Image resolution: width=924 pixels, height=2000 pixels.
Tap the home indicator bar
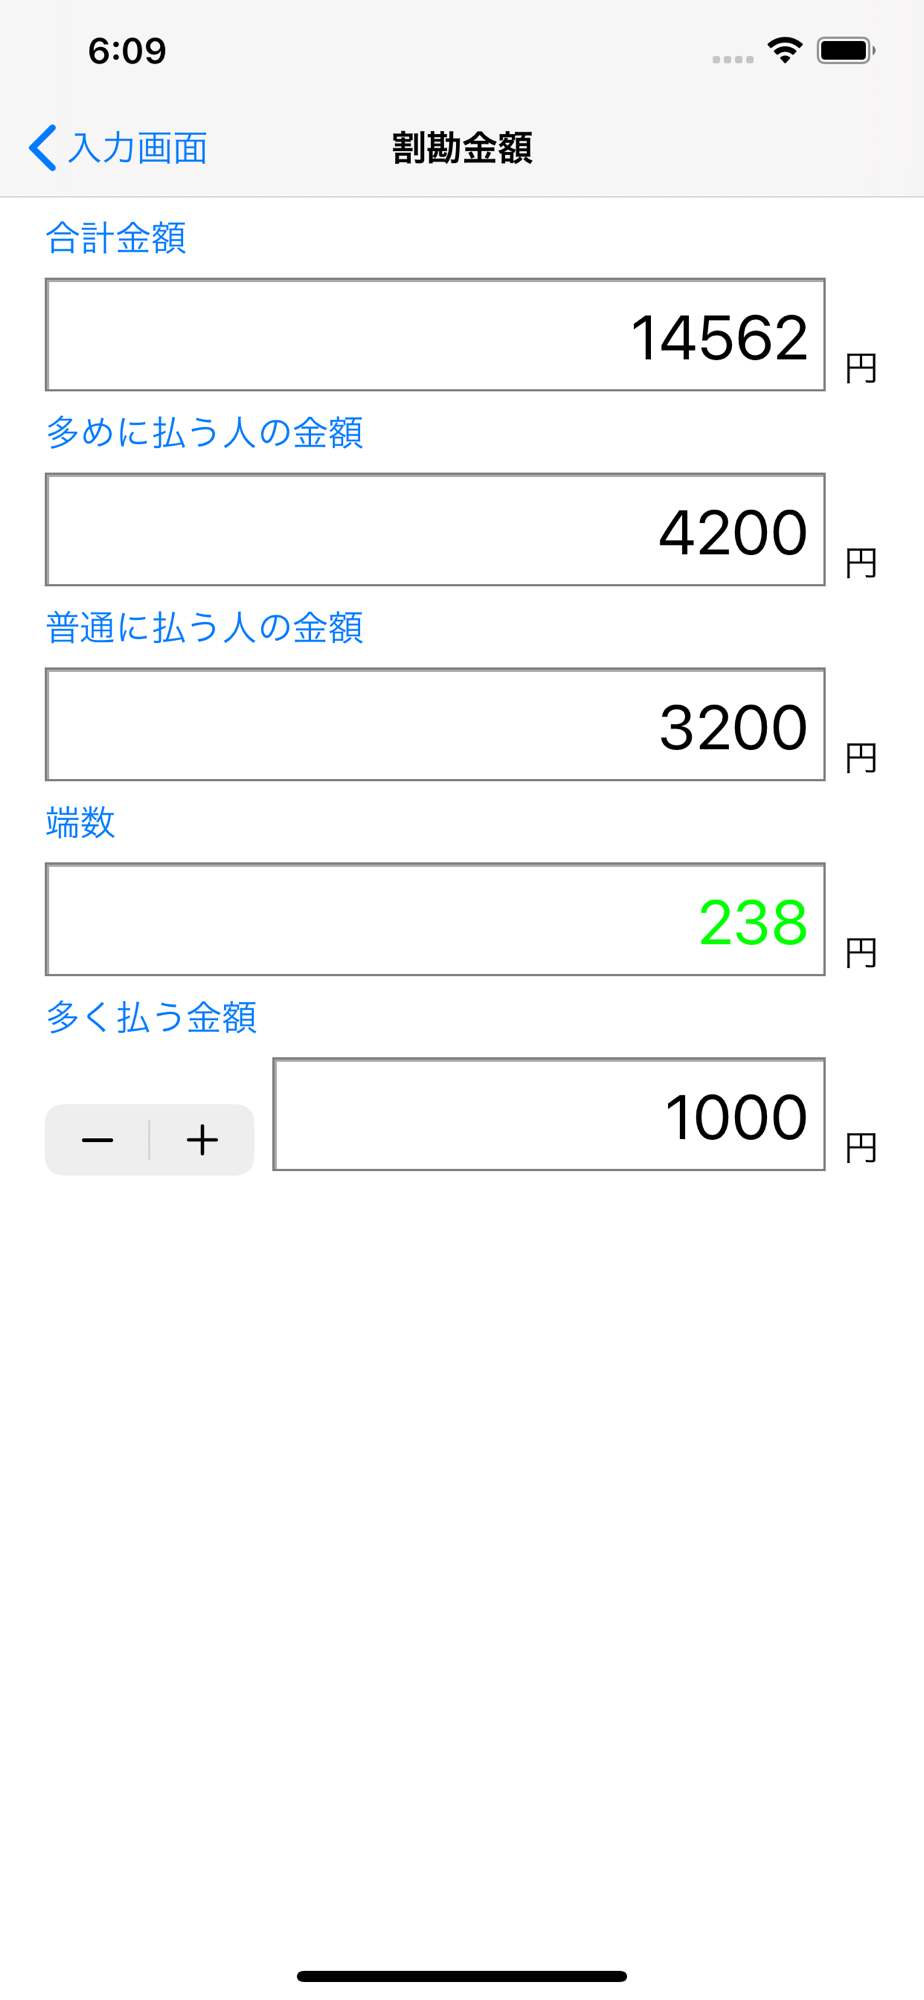click(x=462, y=1976)
